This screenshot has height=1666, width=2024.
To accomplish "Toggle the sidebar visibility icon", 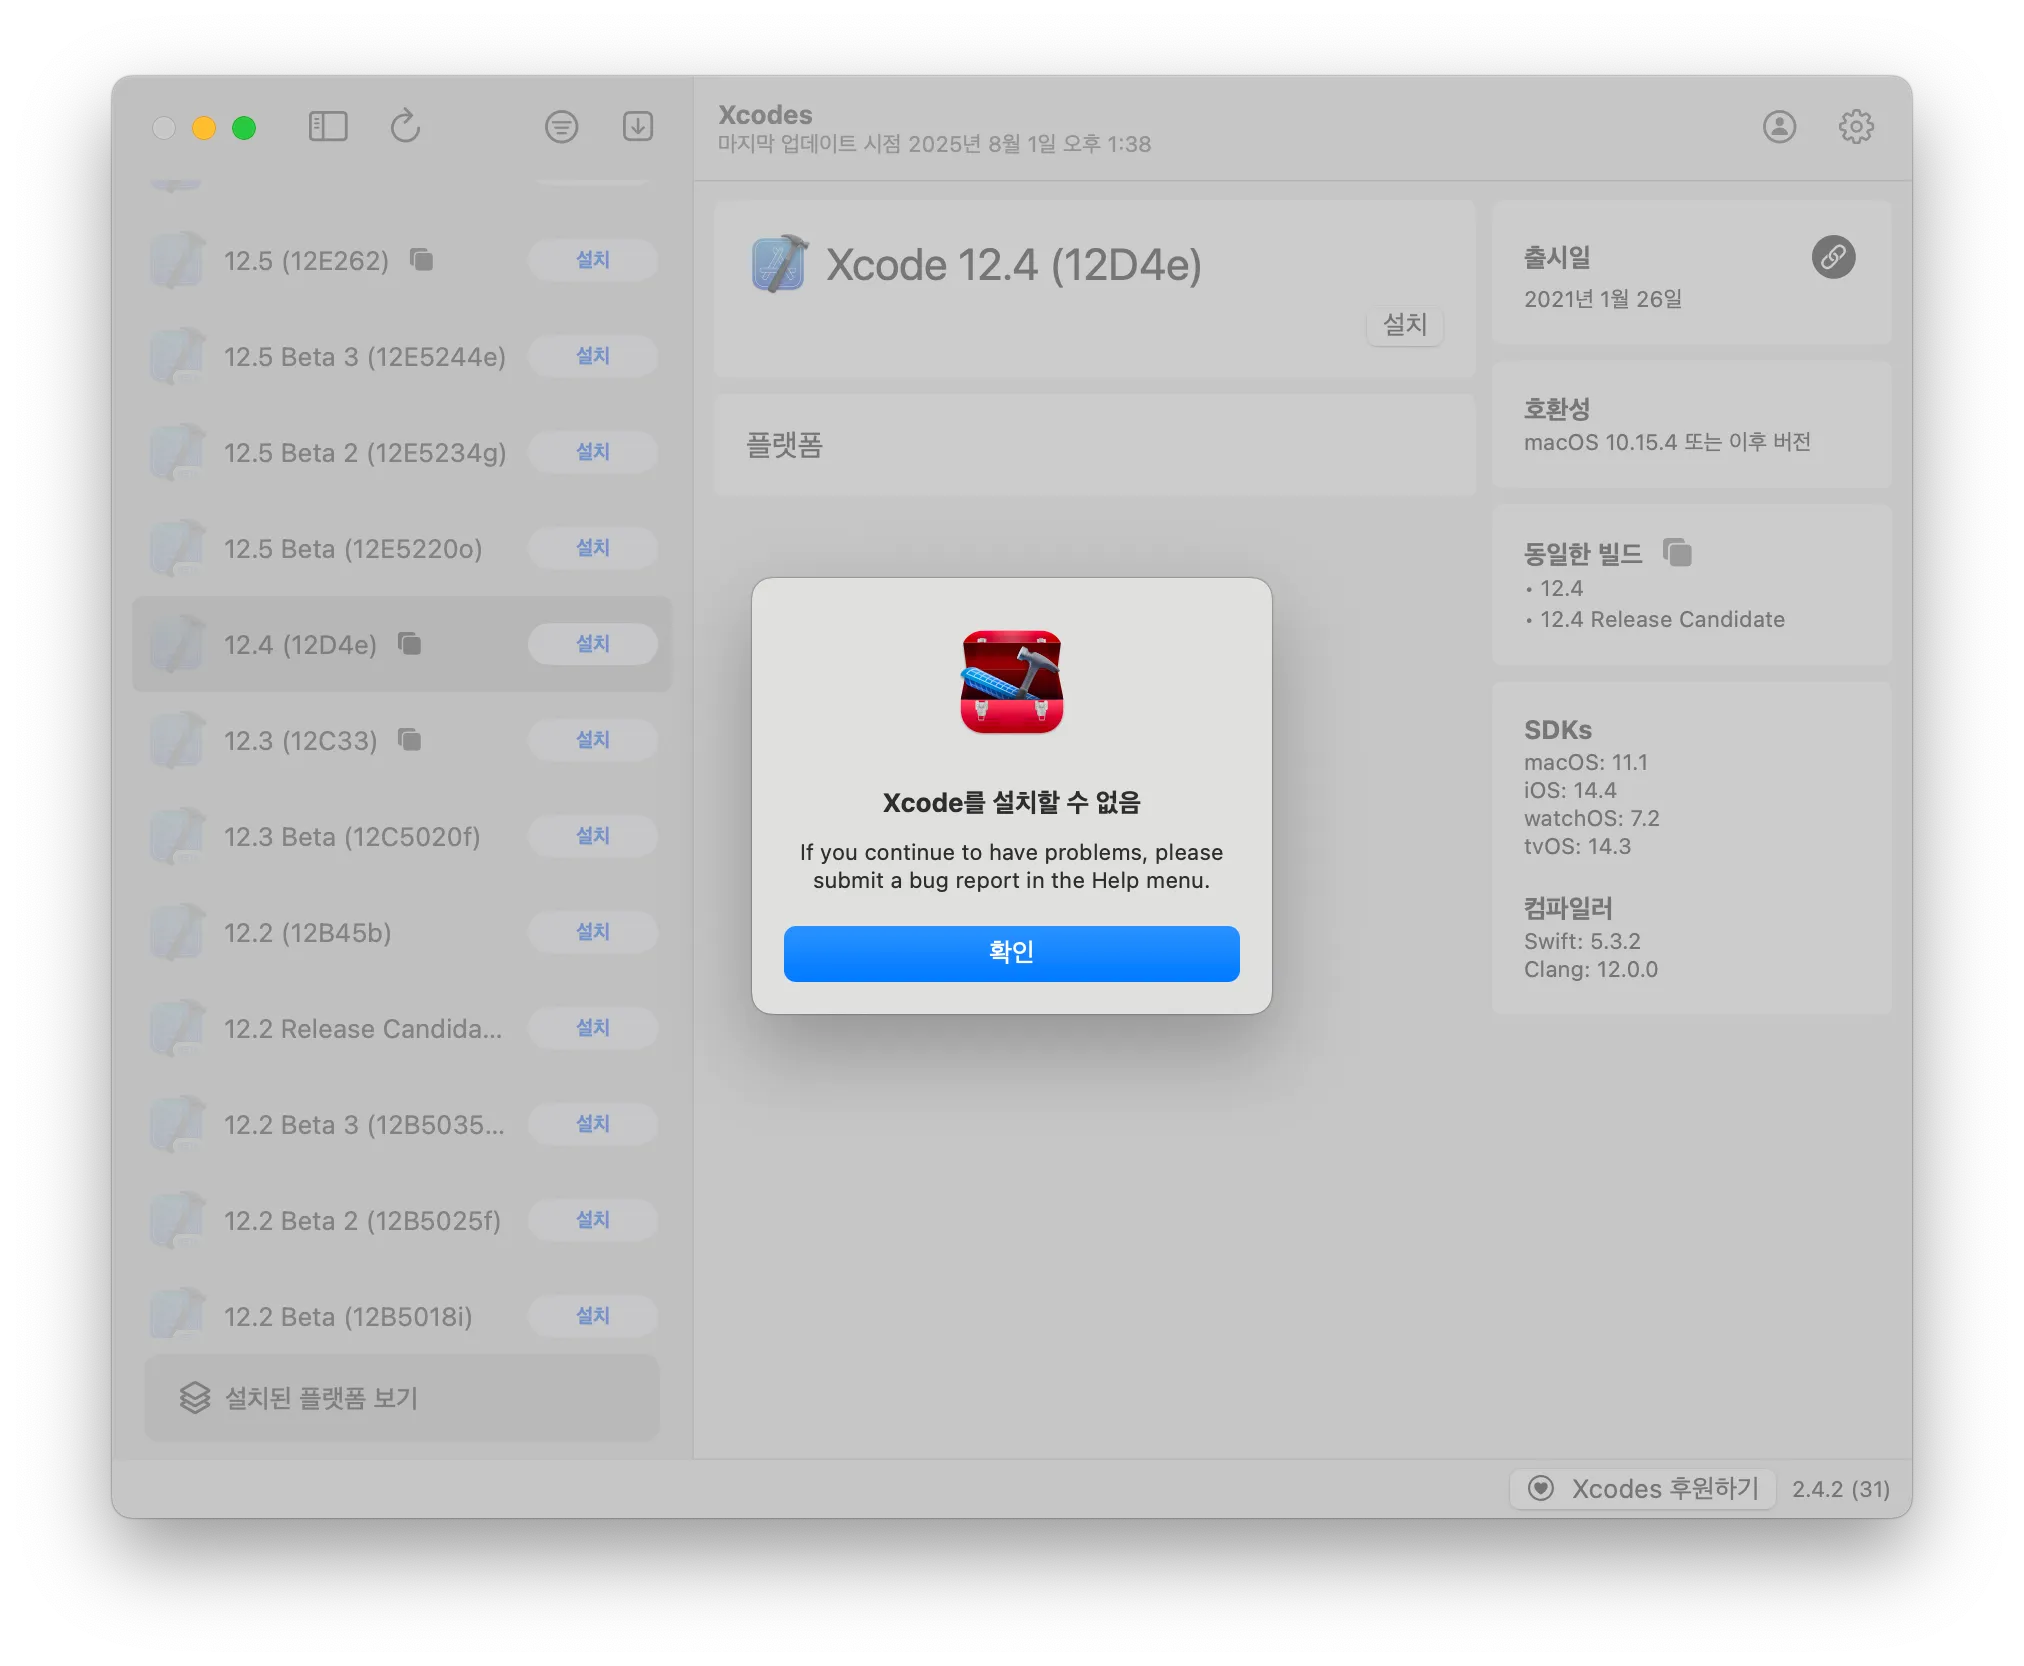I will click(x=328, y=127).
